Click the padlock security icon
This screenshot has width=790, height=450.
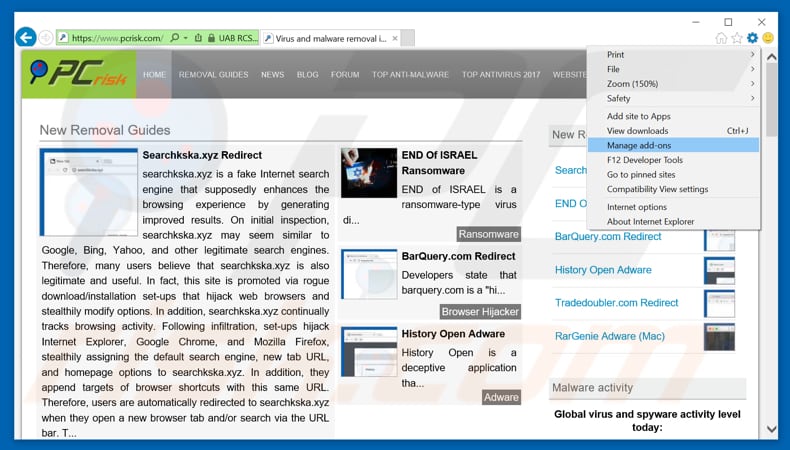point(211,38)
